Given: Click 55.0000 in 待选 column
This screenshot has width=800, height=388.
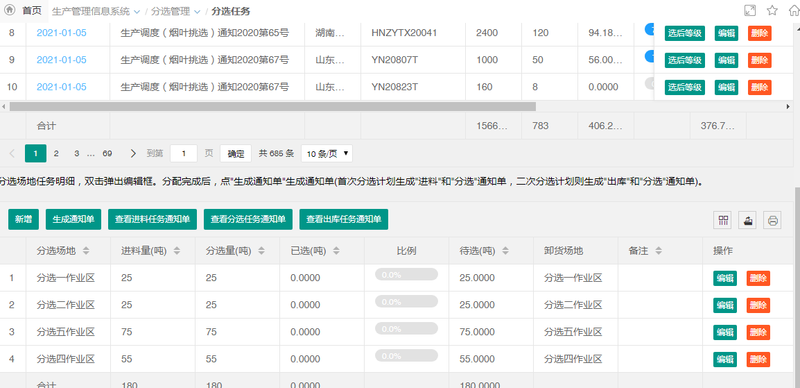Looking at the screenshot, I should tap(477, 359).
